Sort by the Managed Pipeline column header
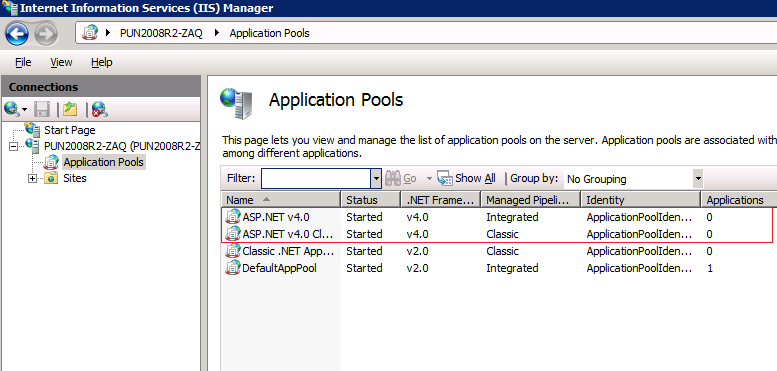 tap(531, 200)
